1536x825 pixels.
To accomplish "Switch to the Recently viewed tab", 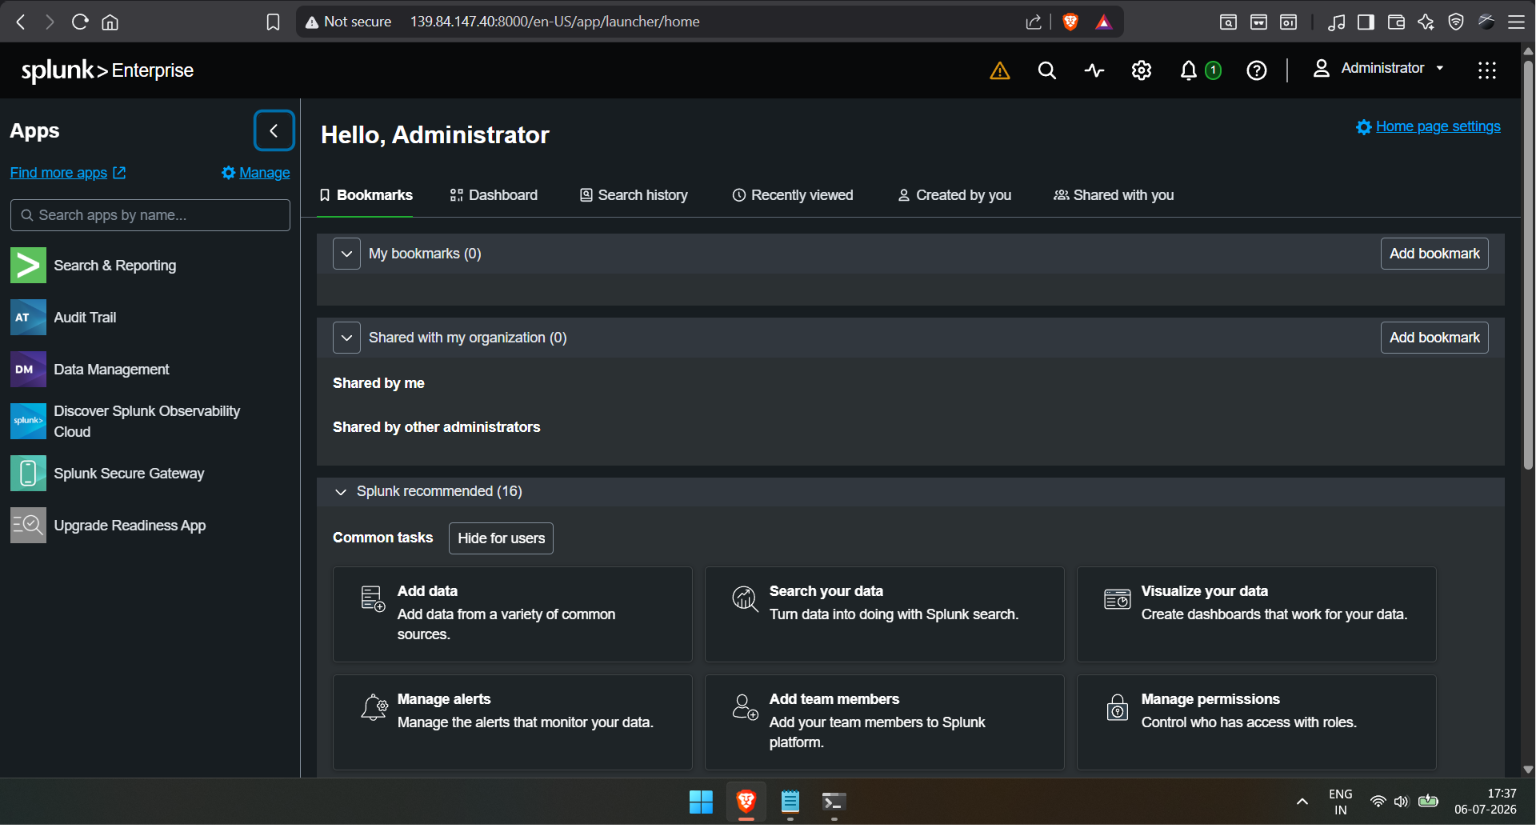I will point(793,195).
